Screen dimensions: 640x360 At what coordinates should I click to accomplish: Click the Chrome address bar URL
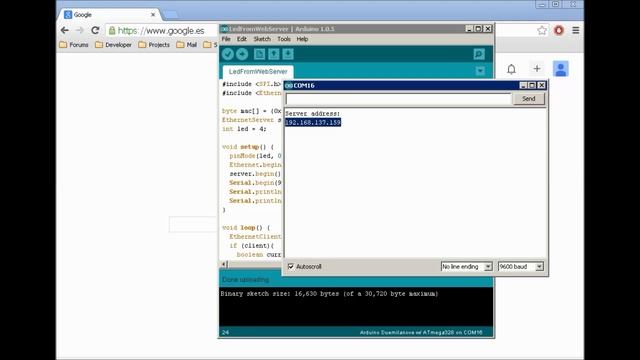pyautogui.click(x=161, y=31)
